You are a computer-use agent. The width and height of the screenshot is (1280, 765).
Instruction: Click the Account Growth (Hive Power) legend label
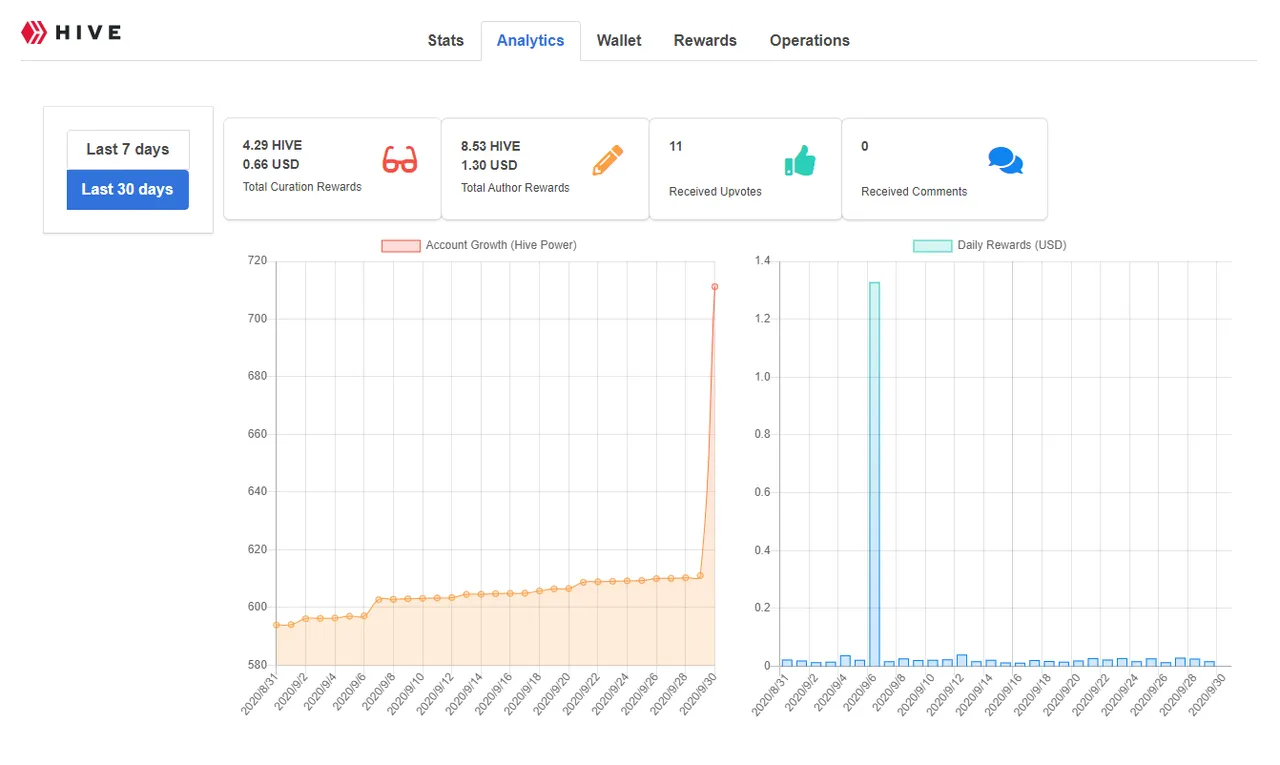click(501, 245)
